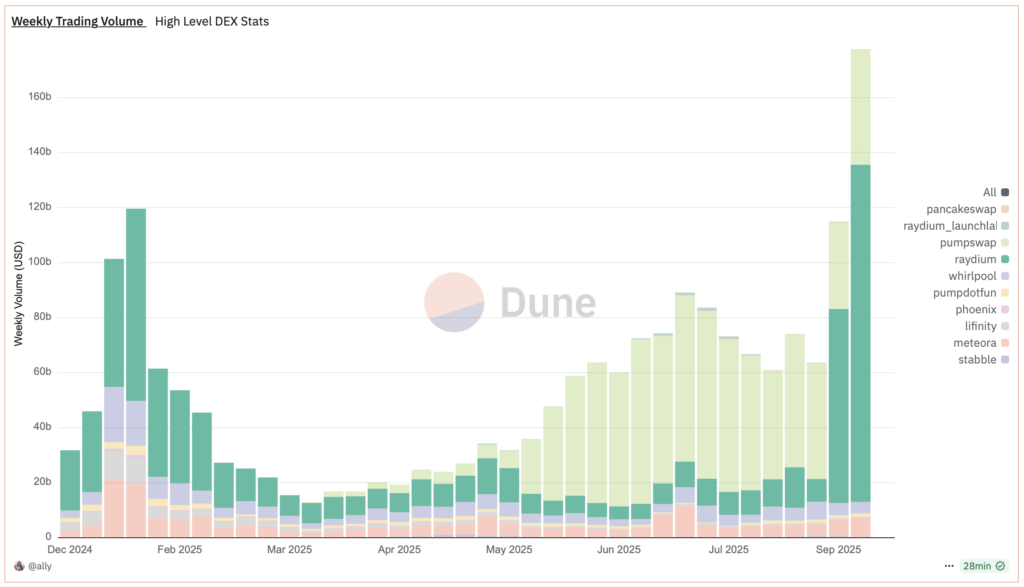This screenshot has width=1024, height=587.
Task: Toggle the whirlpool legend entry
Action: (x=972, y=276)
